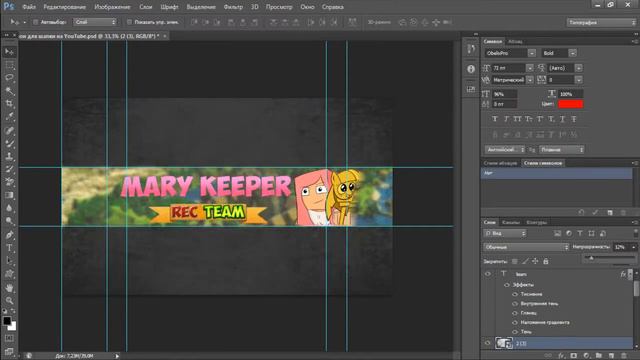This screenshot has height=360, width=640.
Task: Select the Crop tool
Action: click(x=9, y=104)
